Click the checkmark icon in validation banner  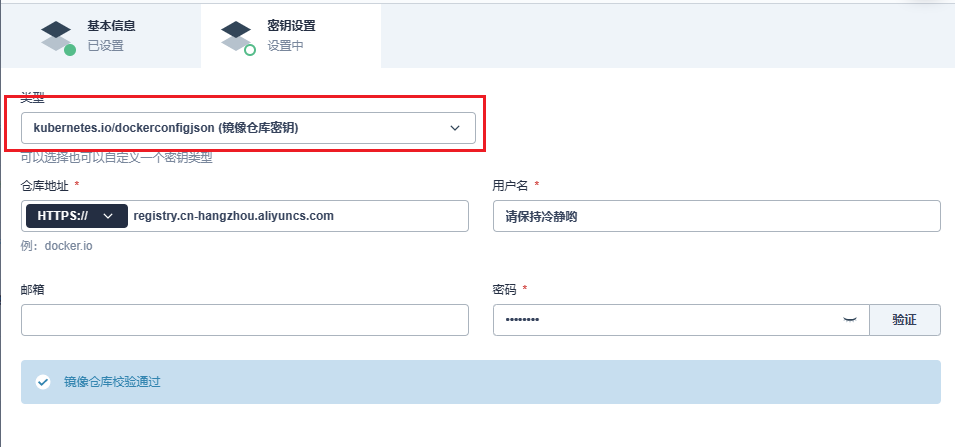(x=42, y=382)
